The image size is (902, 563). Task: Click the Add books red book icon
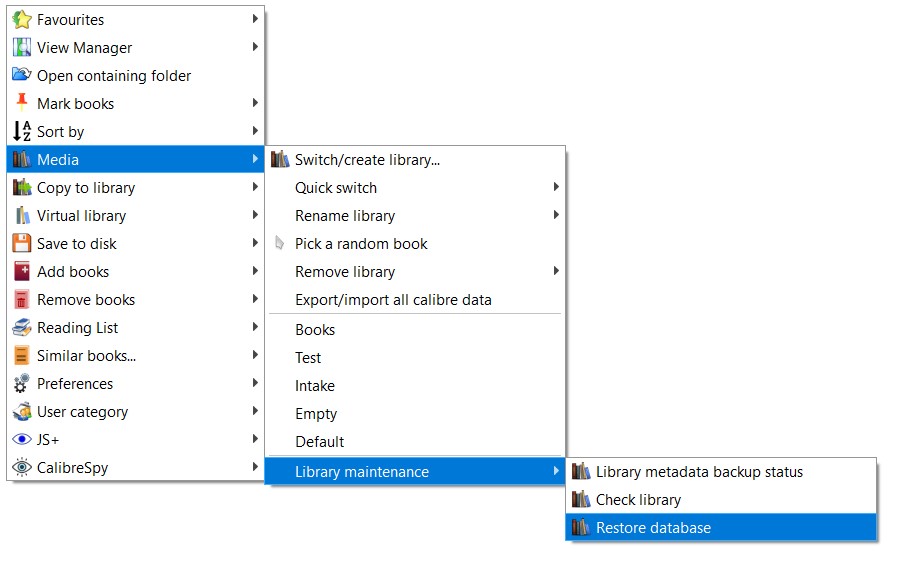[22, 271]
